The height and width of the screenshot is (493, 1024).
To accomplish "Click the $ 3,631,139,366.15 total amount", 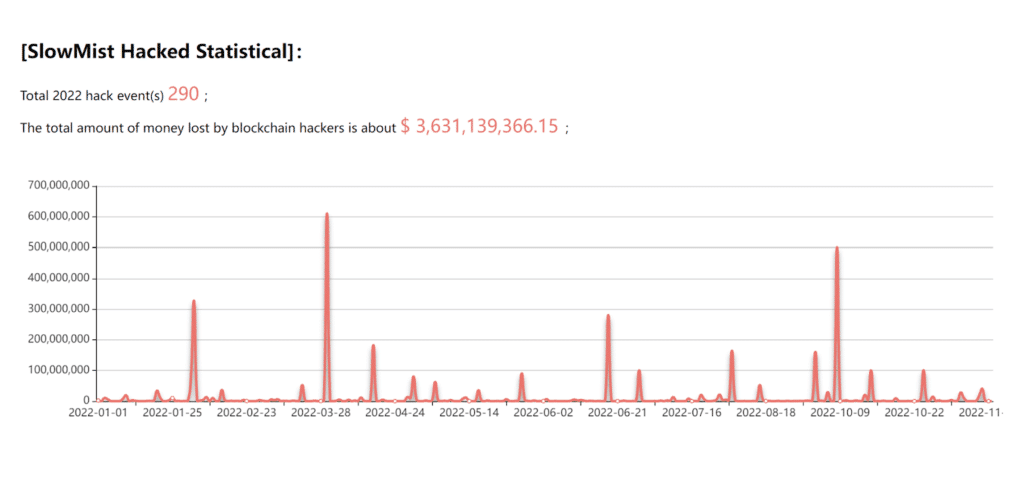I will (479, 126).
